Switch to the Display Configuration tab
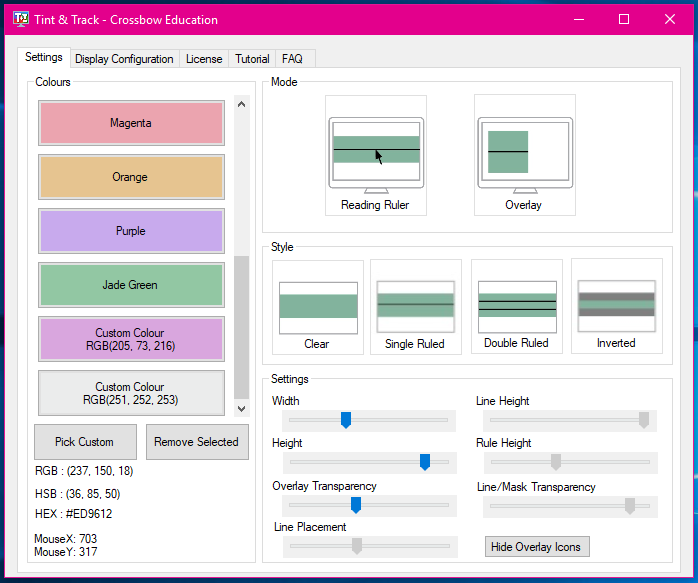 (x=124, y=59)
